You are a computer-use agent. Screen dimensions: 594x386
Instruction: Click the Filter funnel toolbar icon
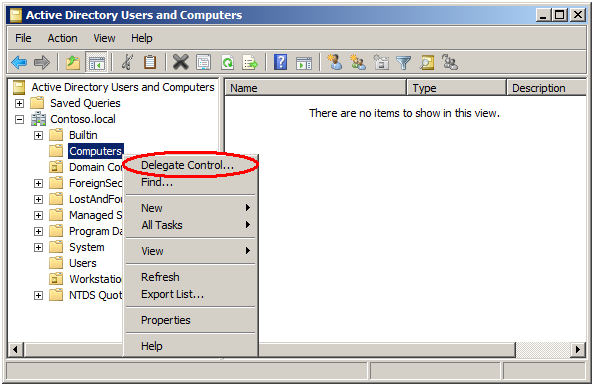pyautogui.click(x=404, y=63)
